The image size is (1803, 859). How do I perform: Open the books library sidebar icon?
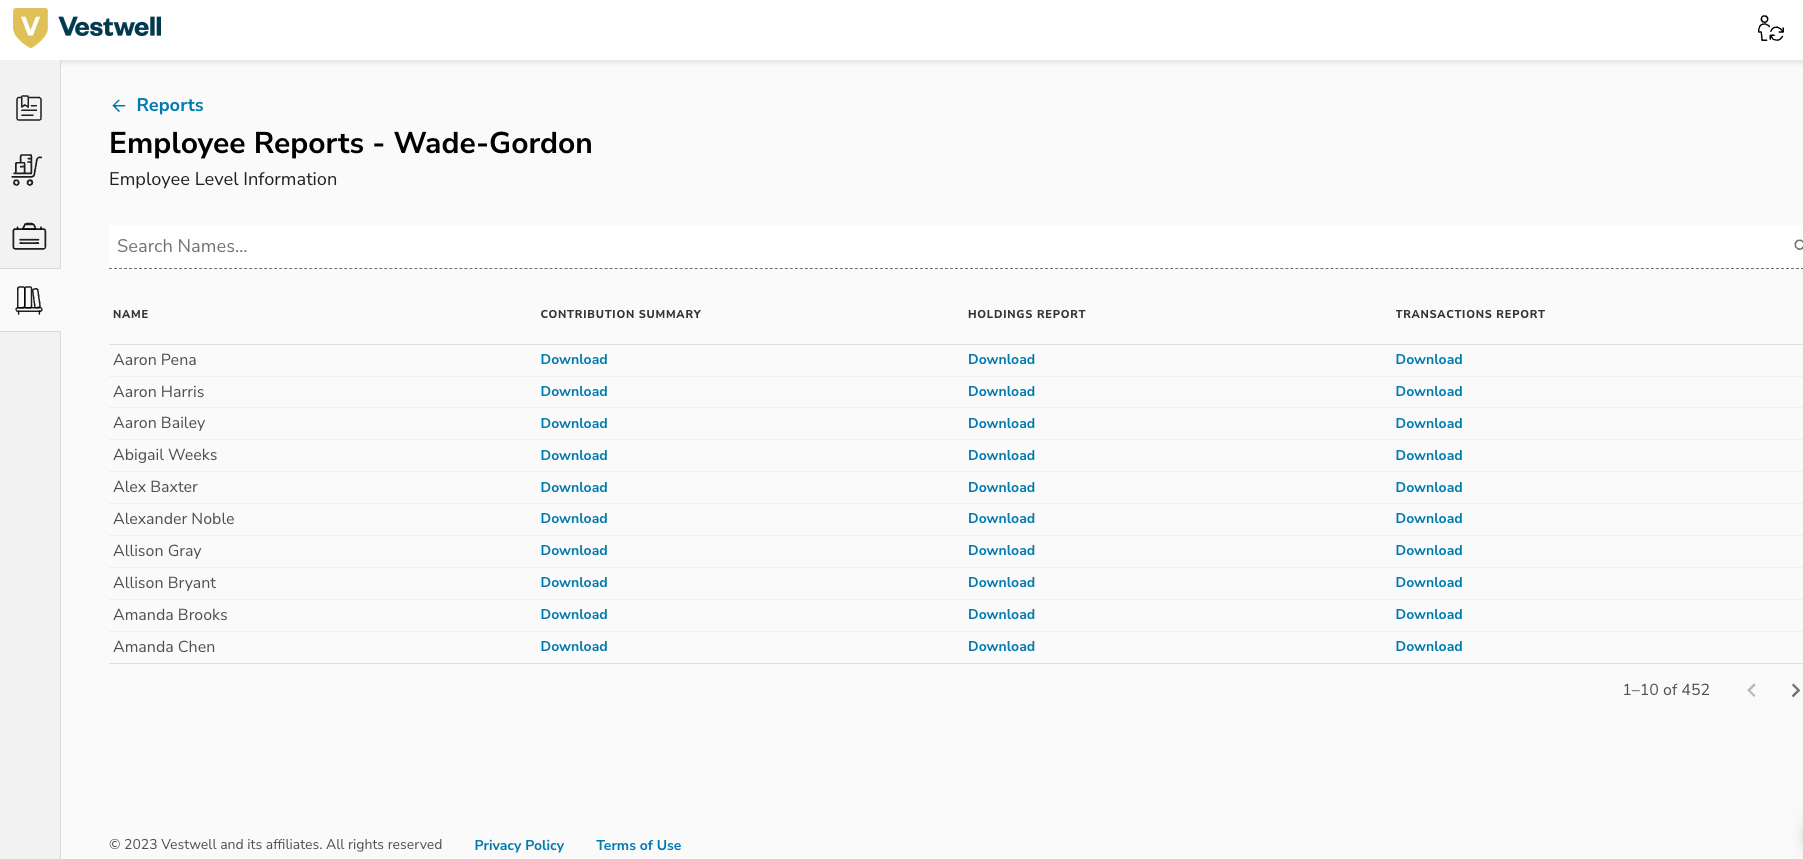(29, 300)
